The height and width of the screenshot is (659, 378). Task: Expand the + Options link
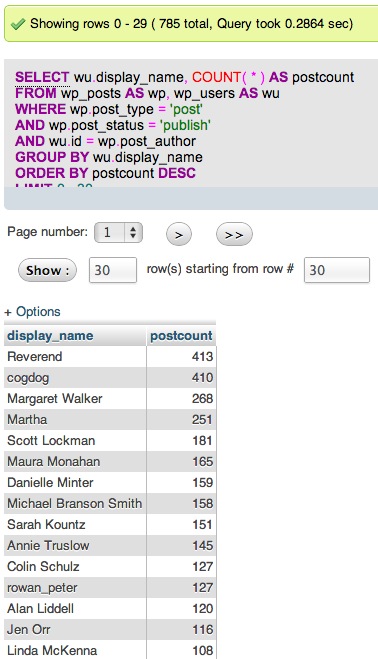32,312
